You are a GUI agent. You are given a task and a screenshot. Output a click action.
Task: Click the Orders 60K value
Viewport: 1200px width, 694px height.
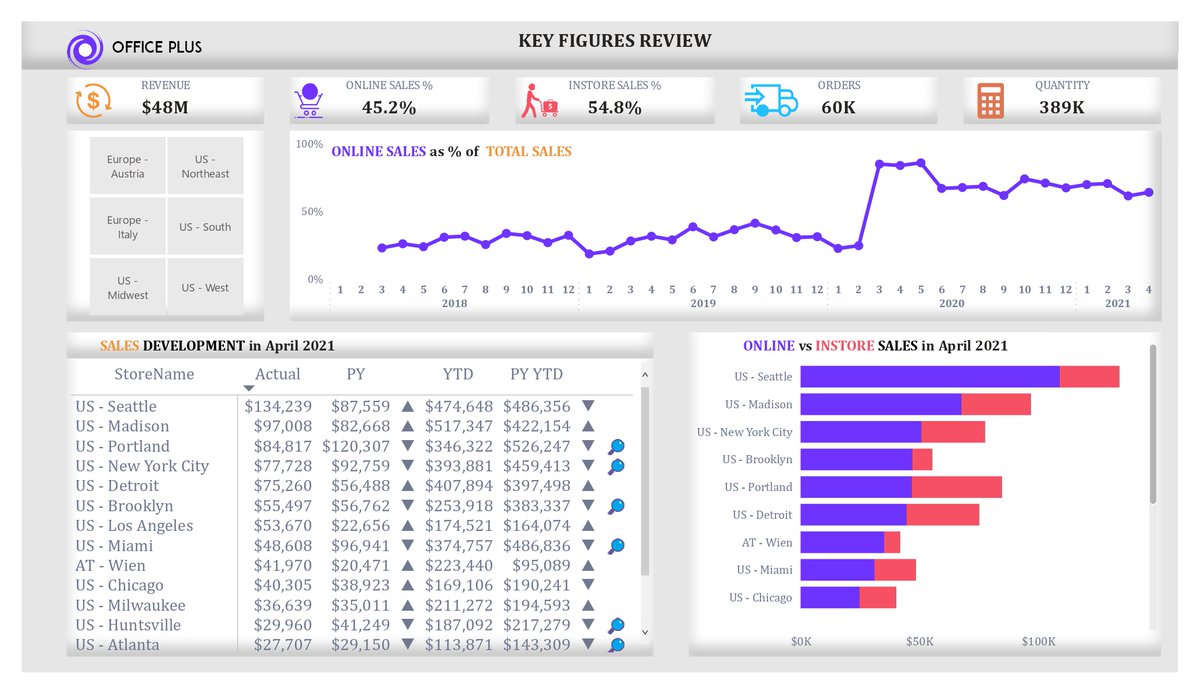click(838, 108)
